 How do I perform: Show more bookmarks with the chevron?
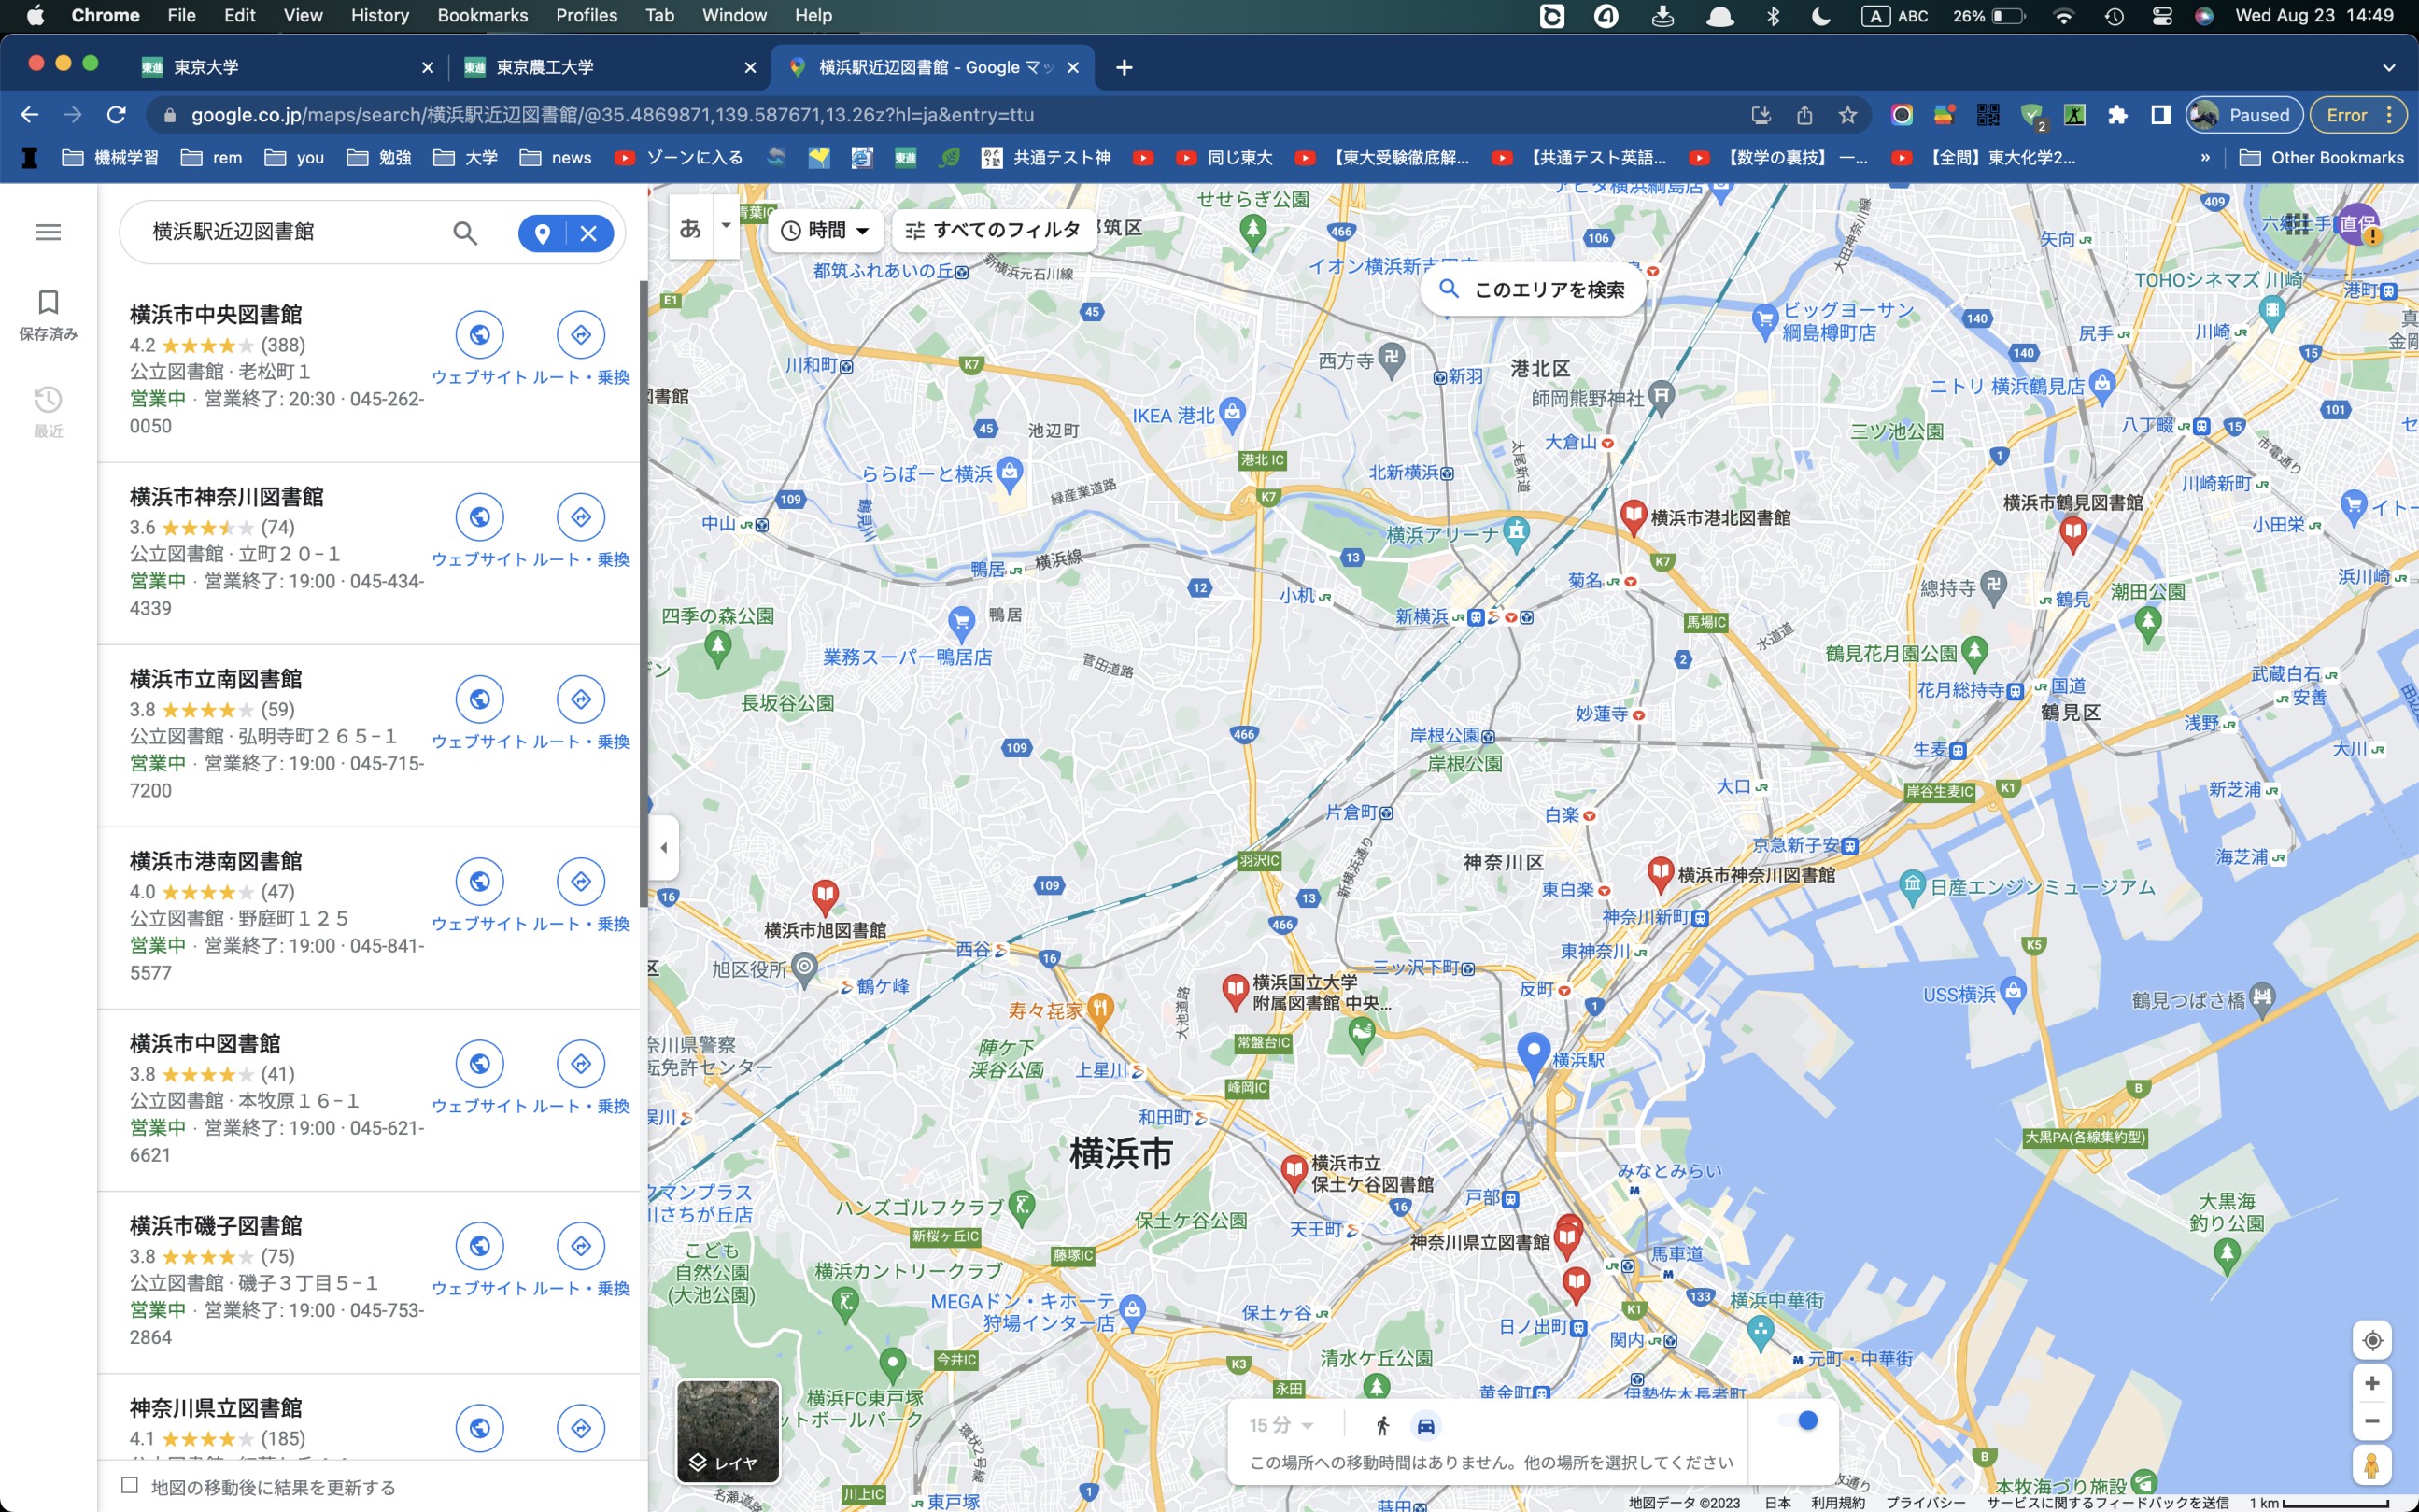(2205, 158)
